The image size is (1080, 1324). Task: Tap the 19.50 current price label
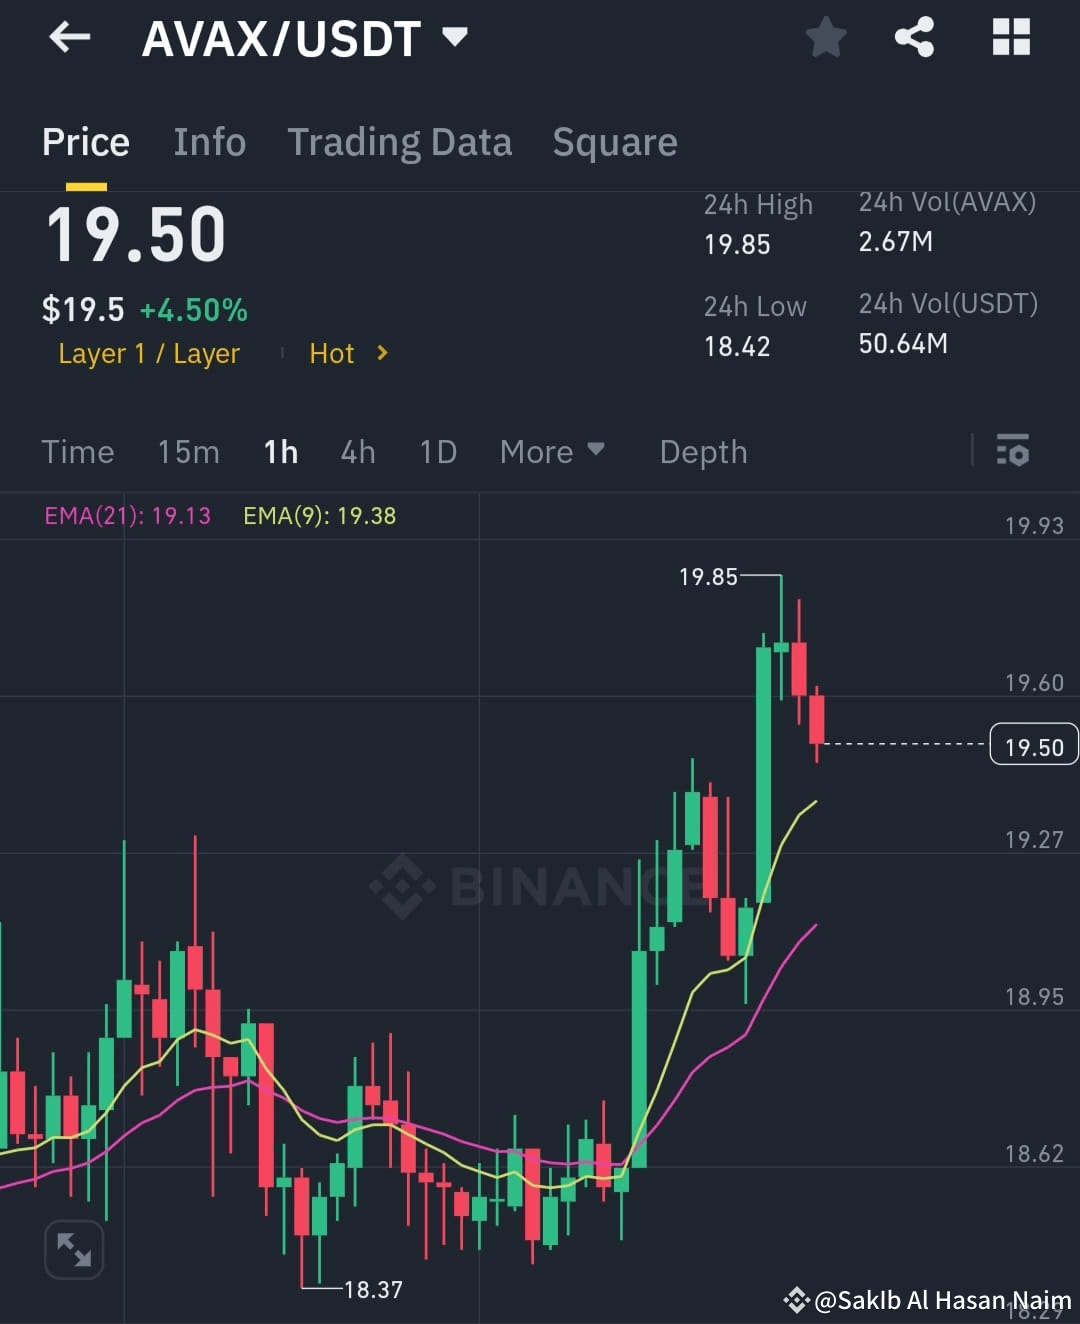pos(1033,744)
